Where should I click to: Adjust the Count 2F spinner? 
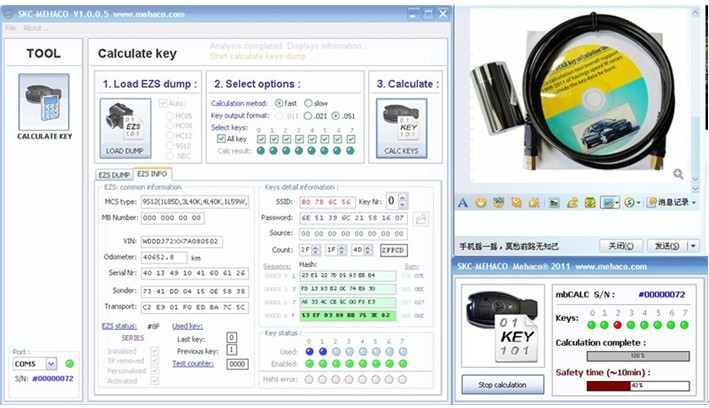pos(316,250)
